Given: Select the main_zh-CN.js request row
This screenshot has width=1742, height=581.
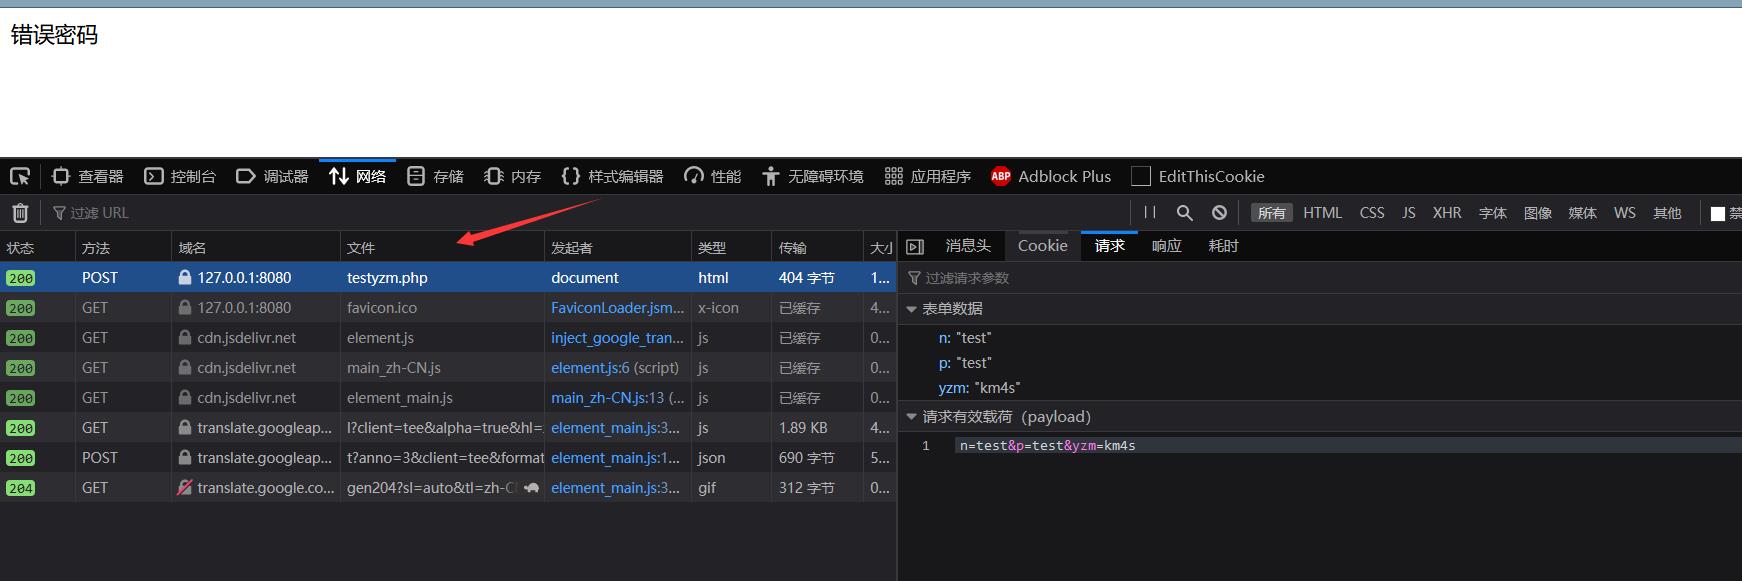Looking at the screenshot, I should pyautogui.click(x=448, y=368).
